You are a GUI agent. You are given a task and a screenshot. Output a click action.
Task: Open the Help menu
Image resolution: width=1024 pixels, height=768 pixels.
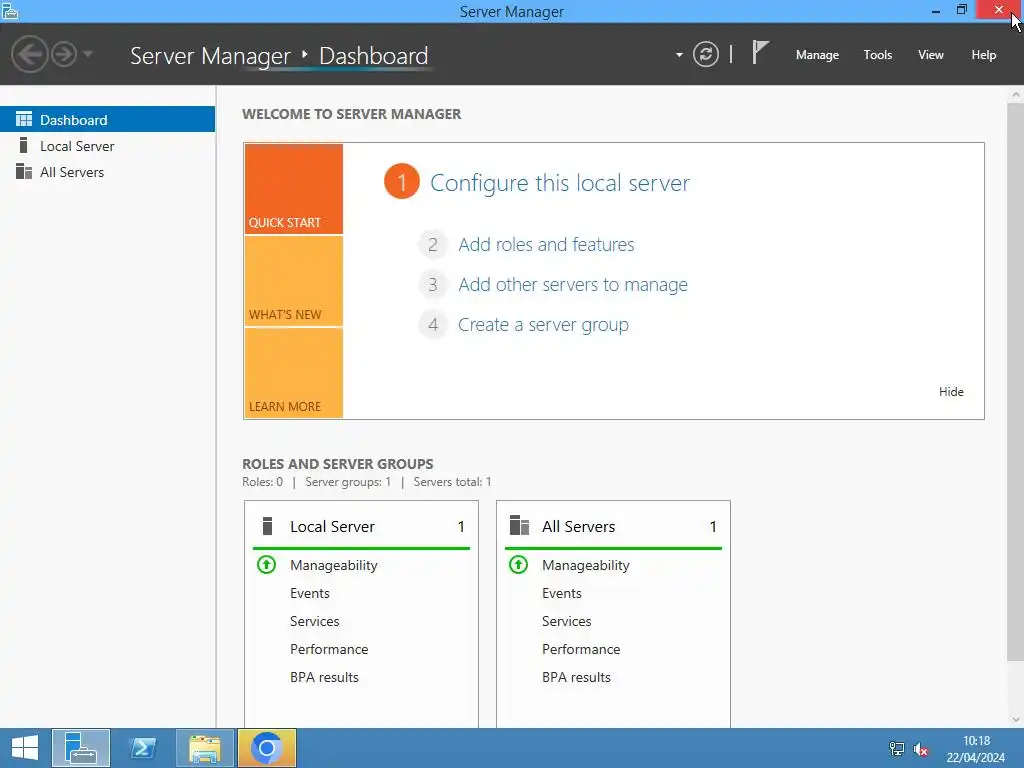pos(984,55)
